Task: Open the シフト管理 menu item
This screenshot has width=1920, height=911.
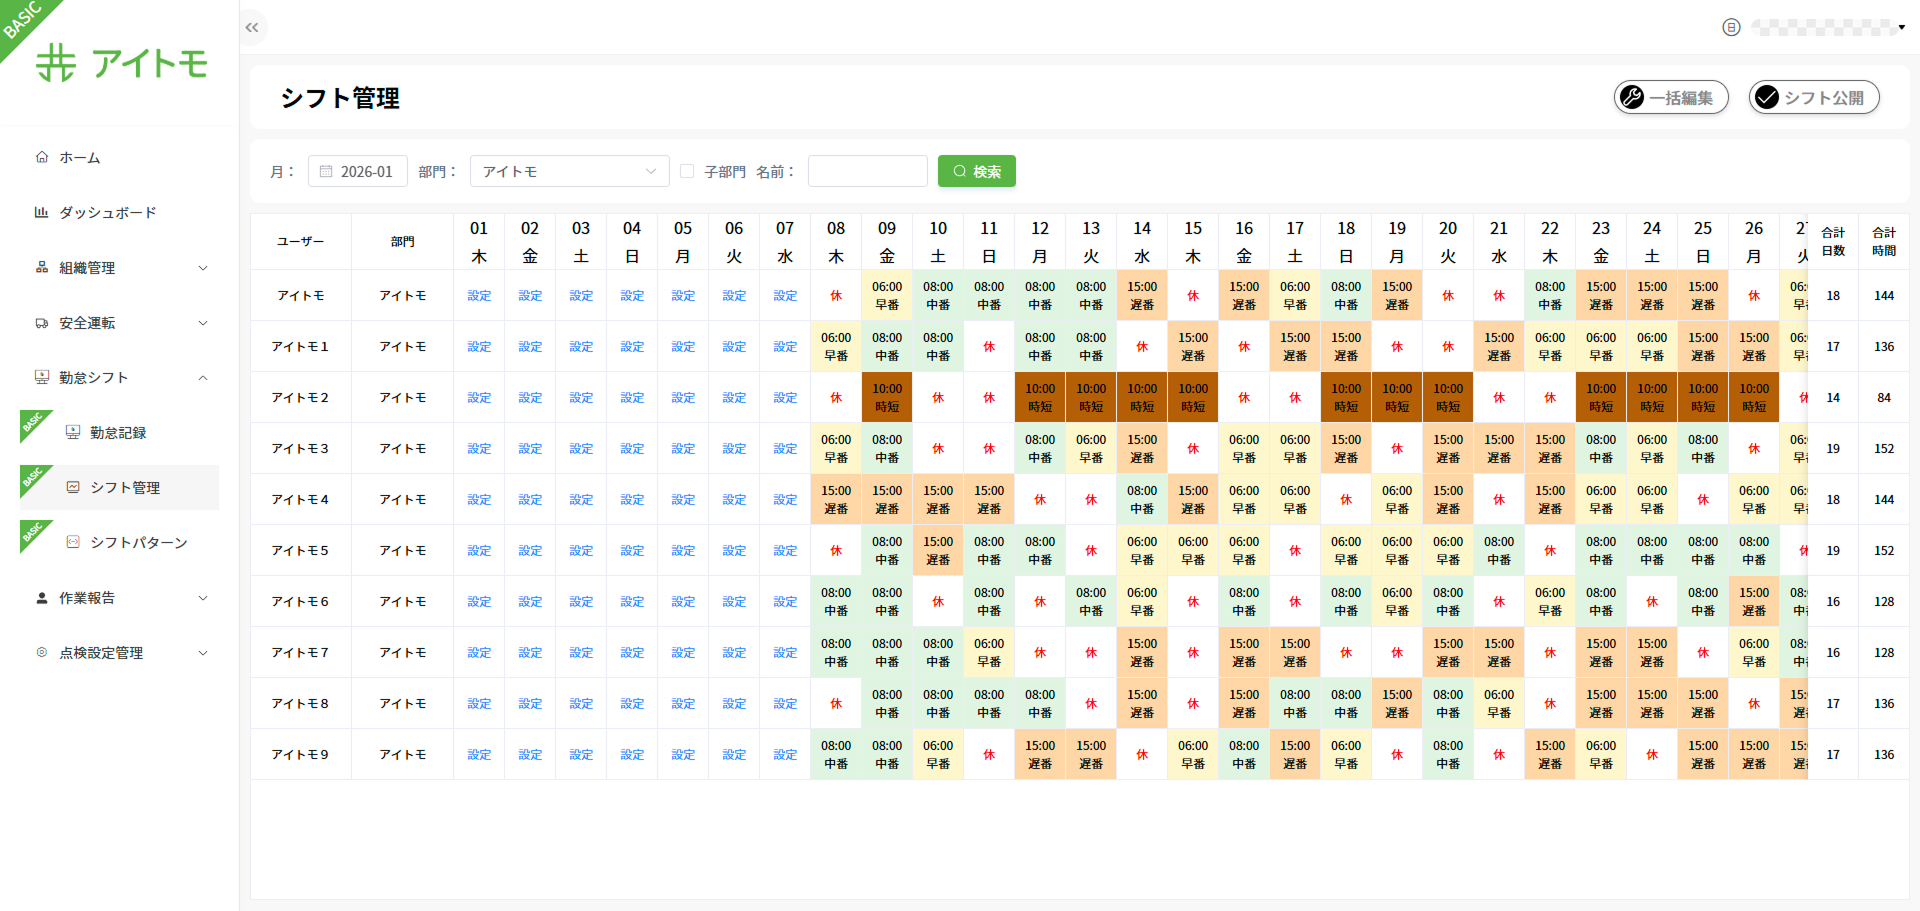Action: [x=125, y=487]
